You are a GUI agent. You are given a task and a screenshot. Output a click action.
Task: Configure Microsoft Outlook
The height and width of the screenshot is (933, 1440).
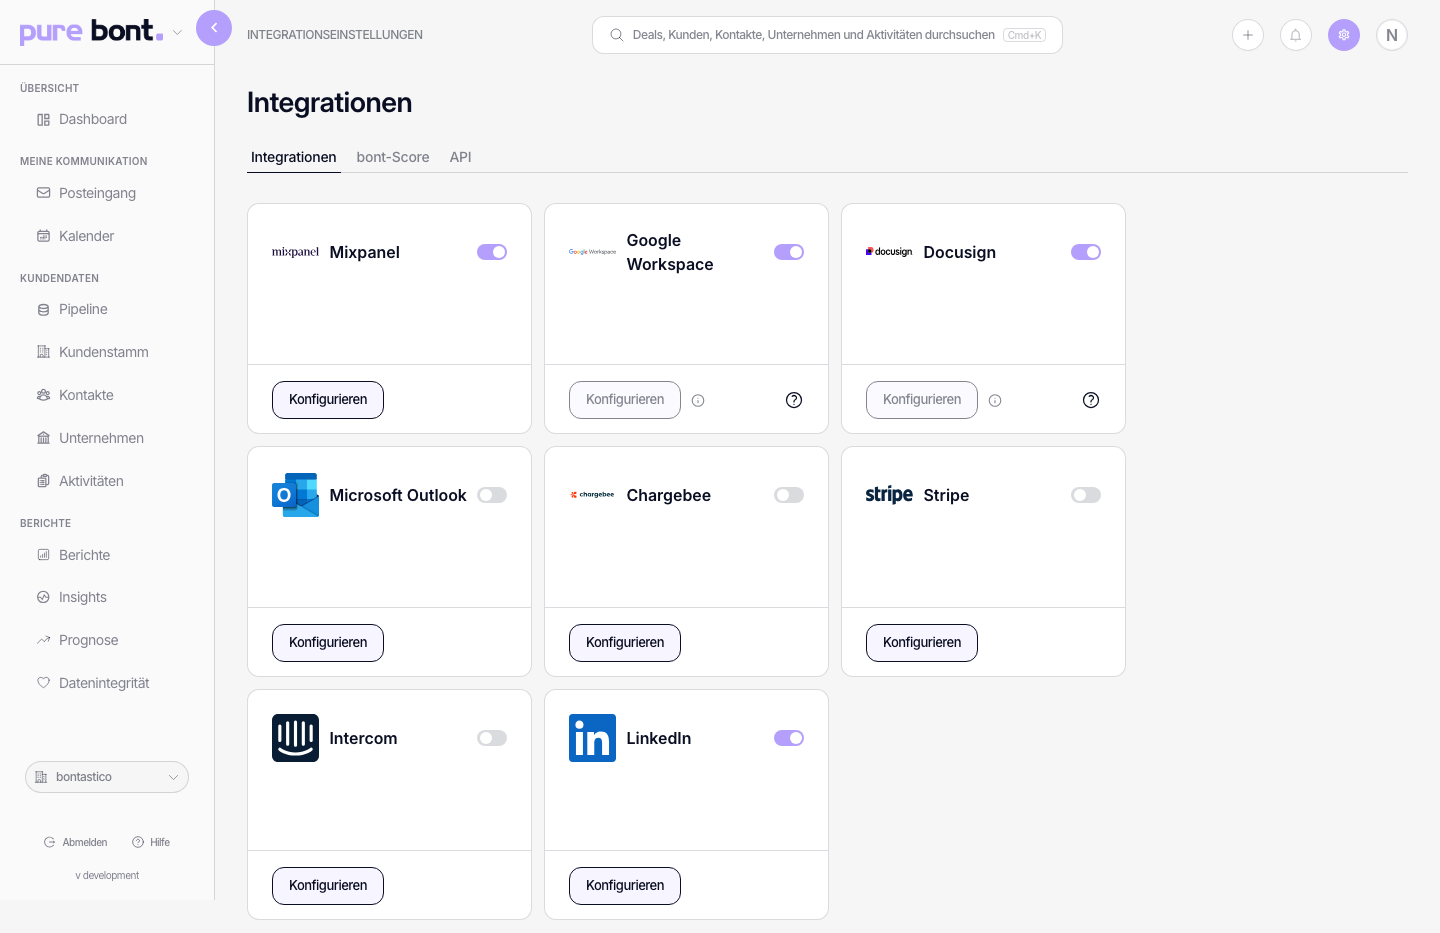pyautogui.click(x=328, y=643)
